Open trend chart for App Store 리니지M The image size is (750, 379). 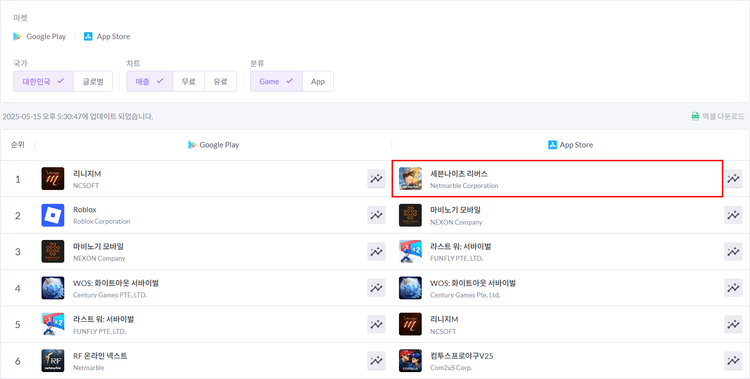click(733, 324)
